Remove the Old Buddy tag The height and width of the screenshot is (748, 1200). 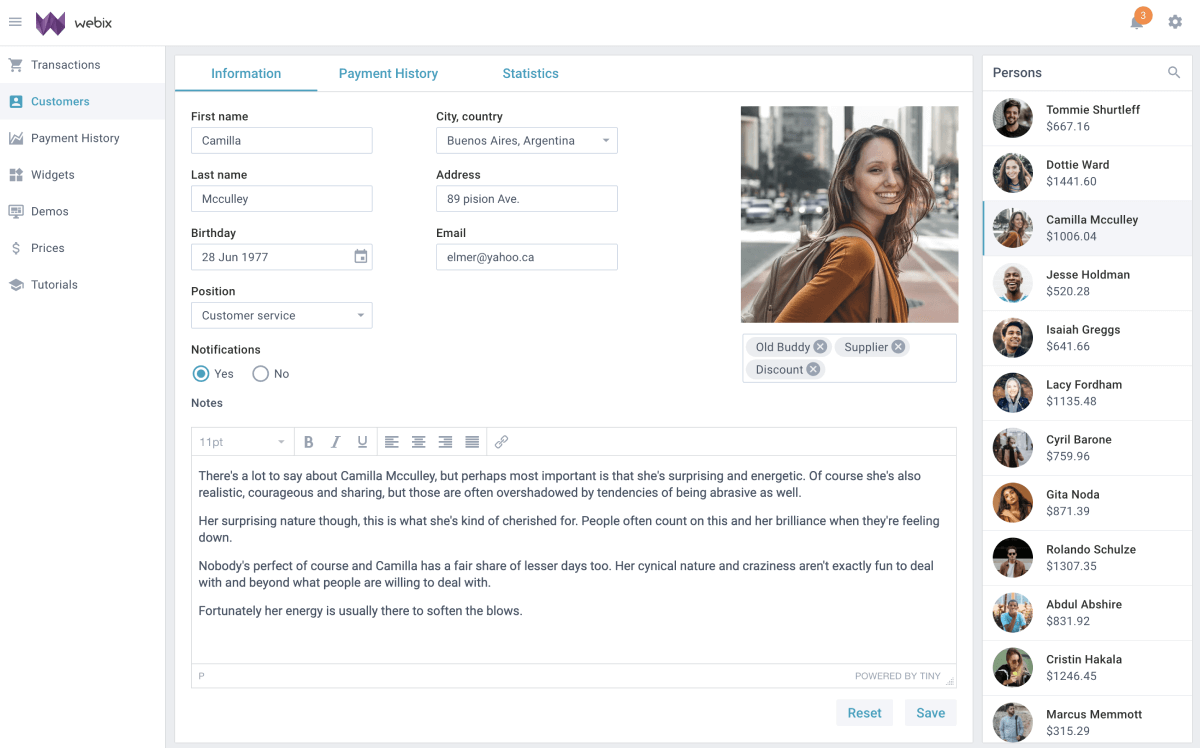point(820,347)
